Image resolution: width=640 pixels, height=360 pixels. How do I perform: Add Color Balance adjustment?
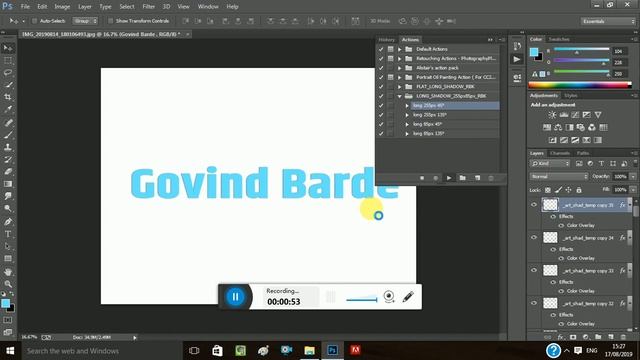558,127
